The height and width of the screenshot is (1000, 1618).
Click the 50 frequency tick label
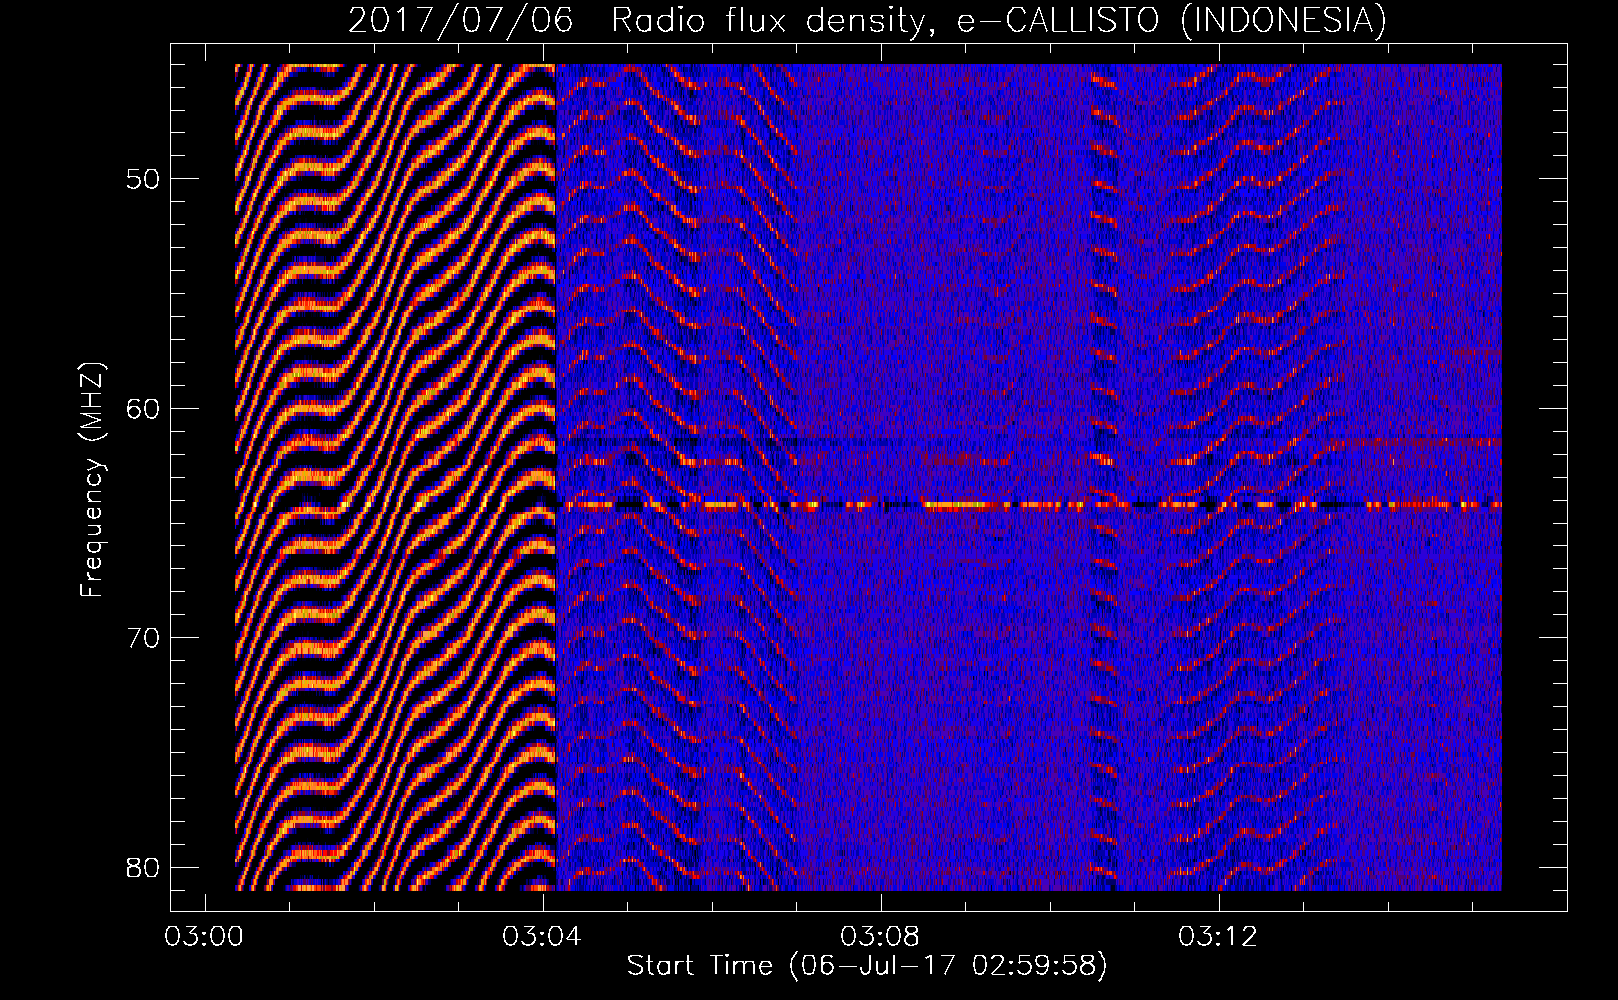pyautogui.click(x=143, y=180)
